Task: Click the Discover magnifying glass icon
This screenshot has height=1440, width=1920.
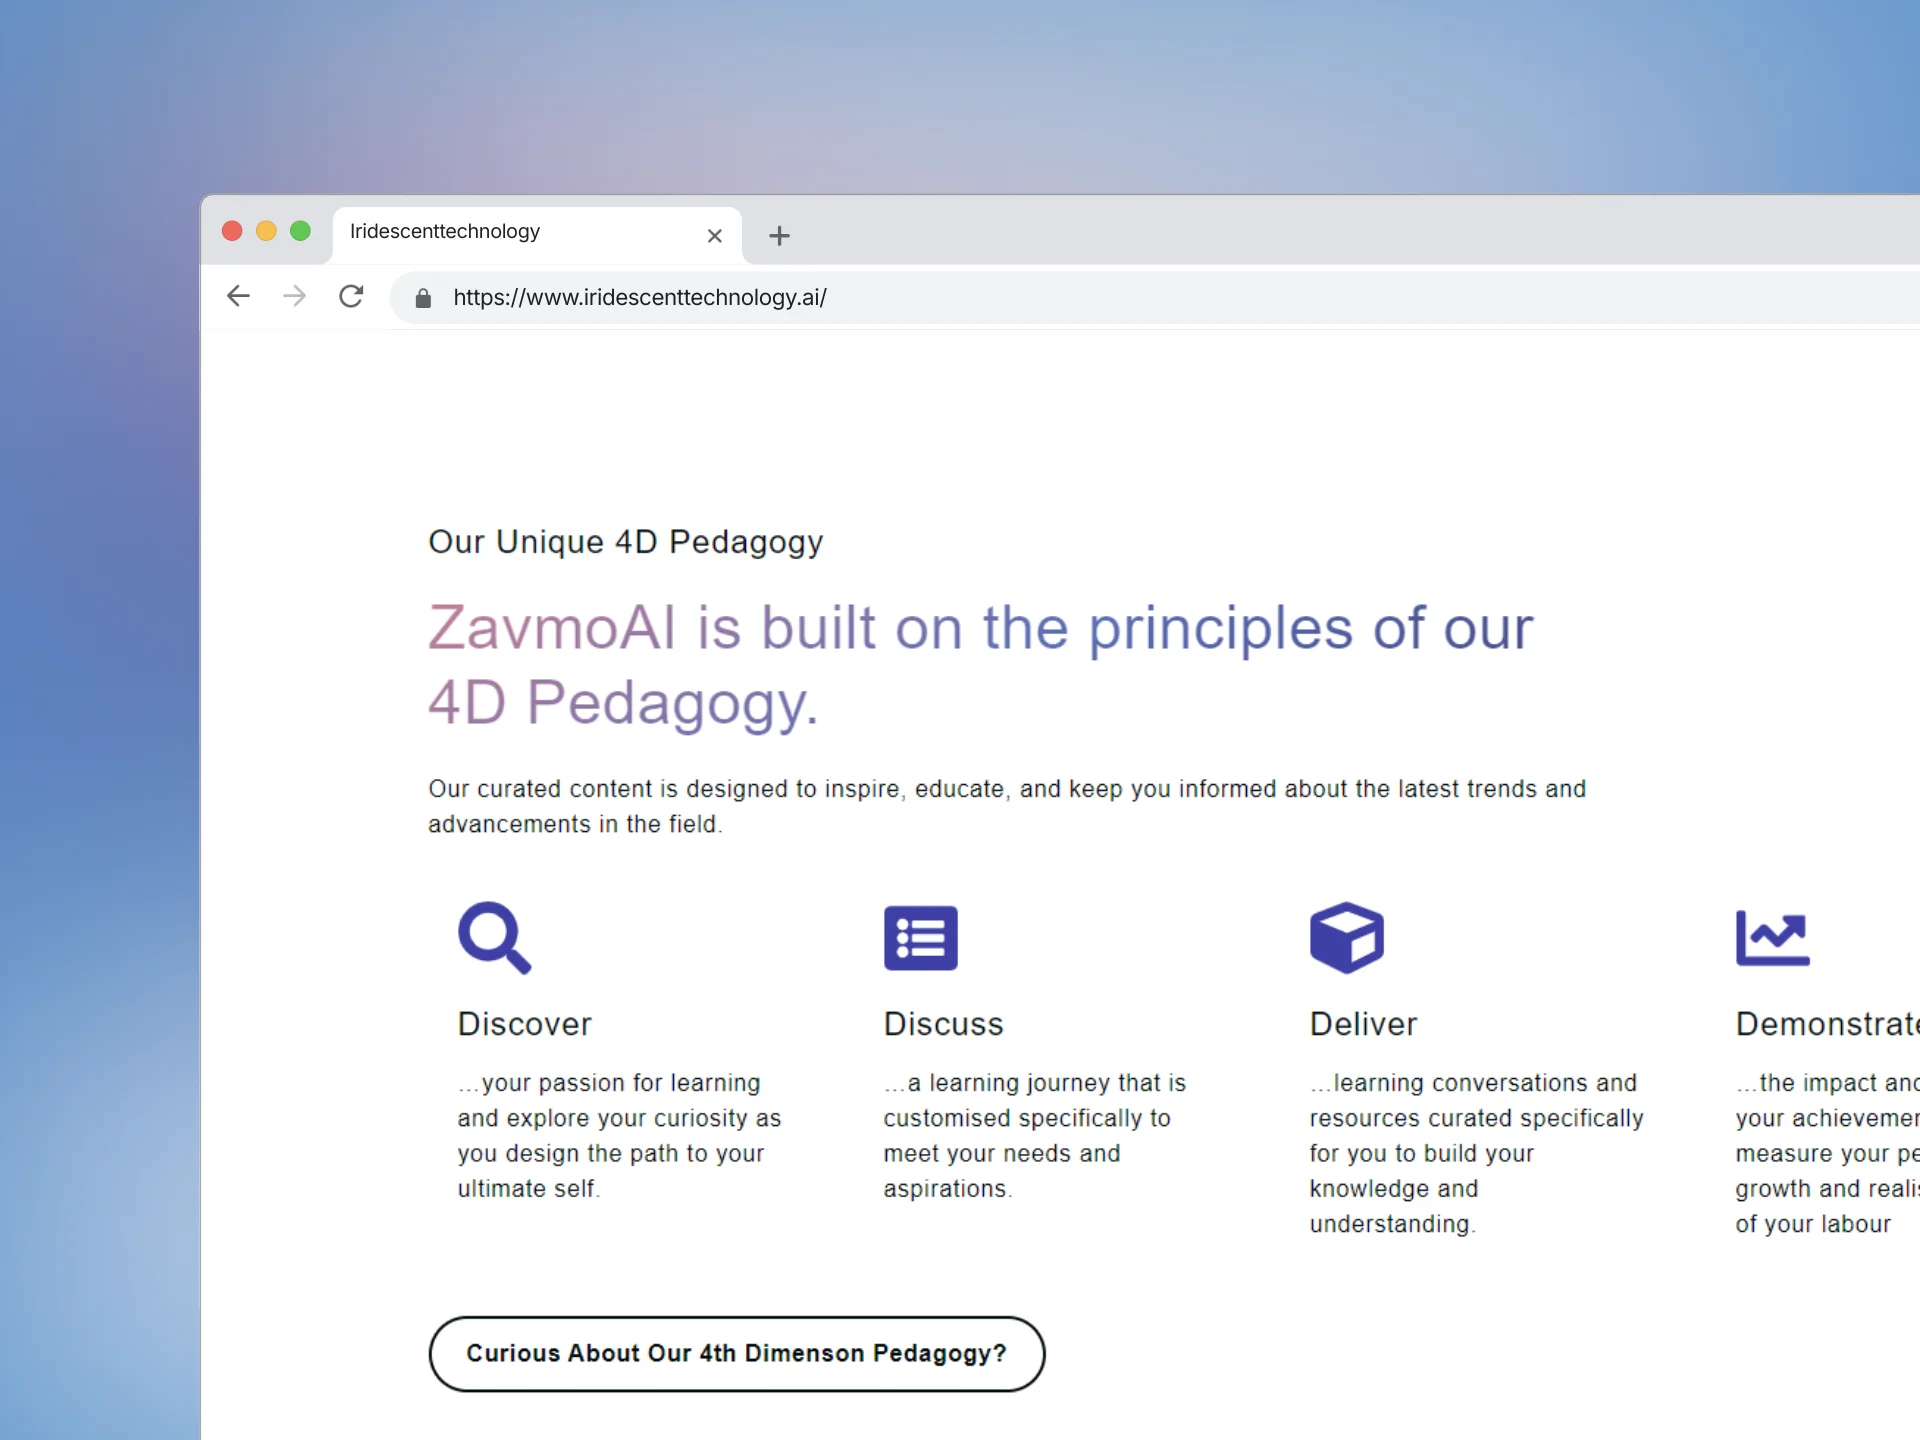Action: point(494,937)
